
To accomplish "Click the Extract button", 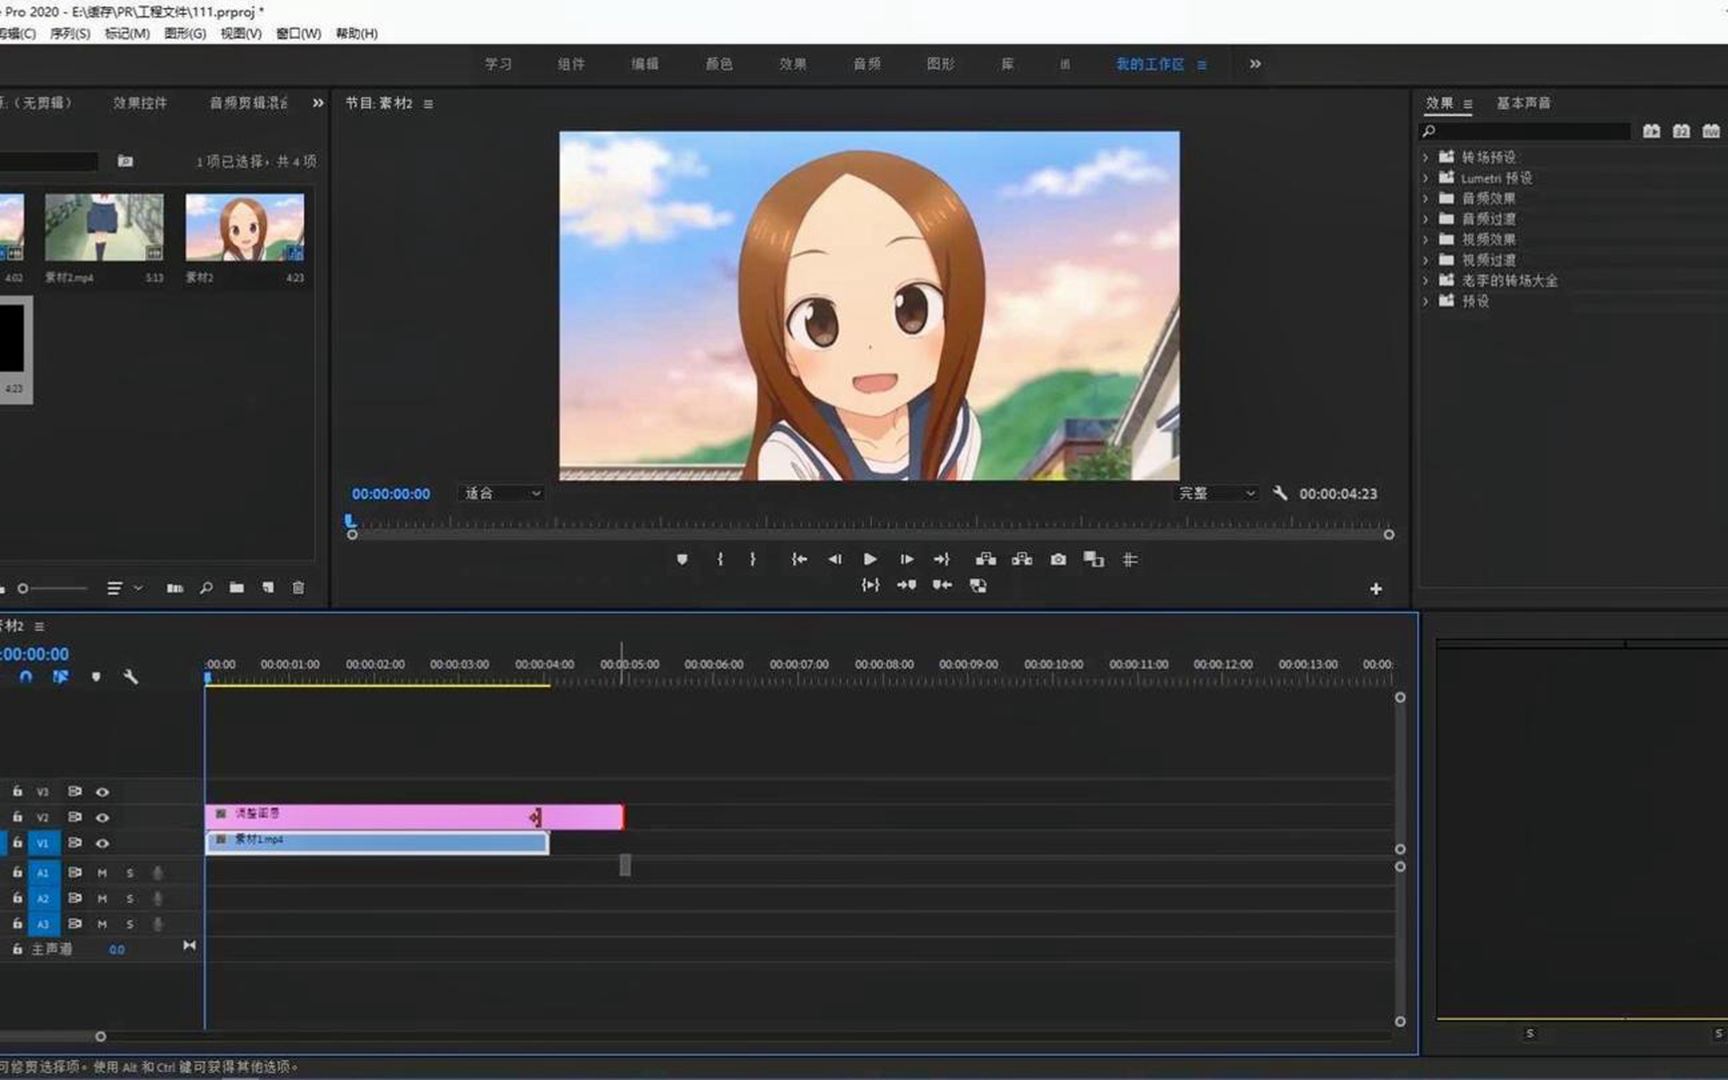I will pos(1022,559).
